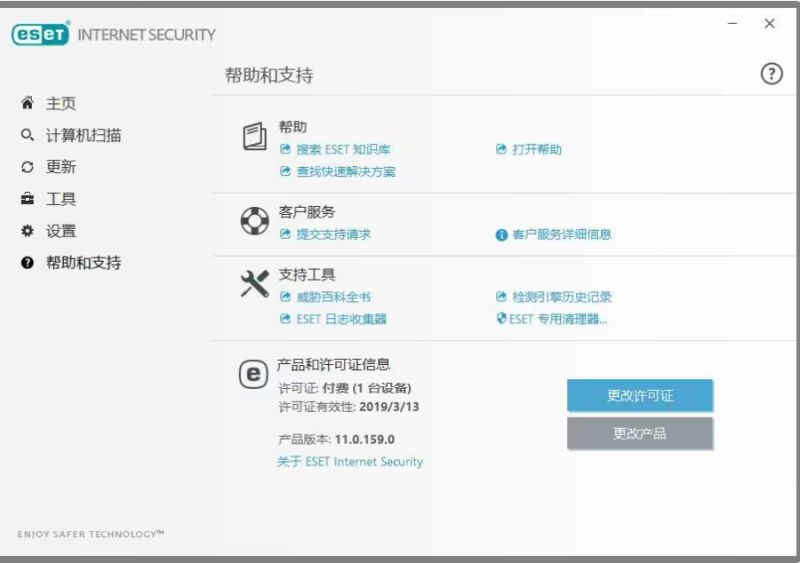Click 关于 ESET Internet Security link
The width and height of the screenshot is (800, 563).
coord(350,461)
